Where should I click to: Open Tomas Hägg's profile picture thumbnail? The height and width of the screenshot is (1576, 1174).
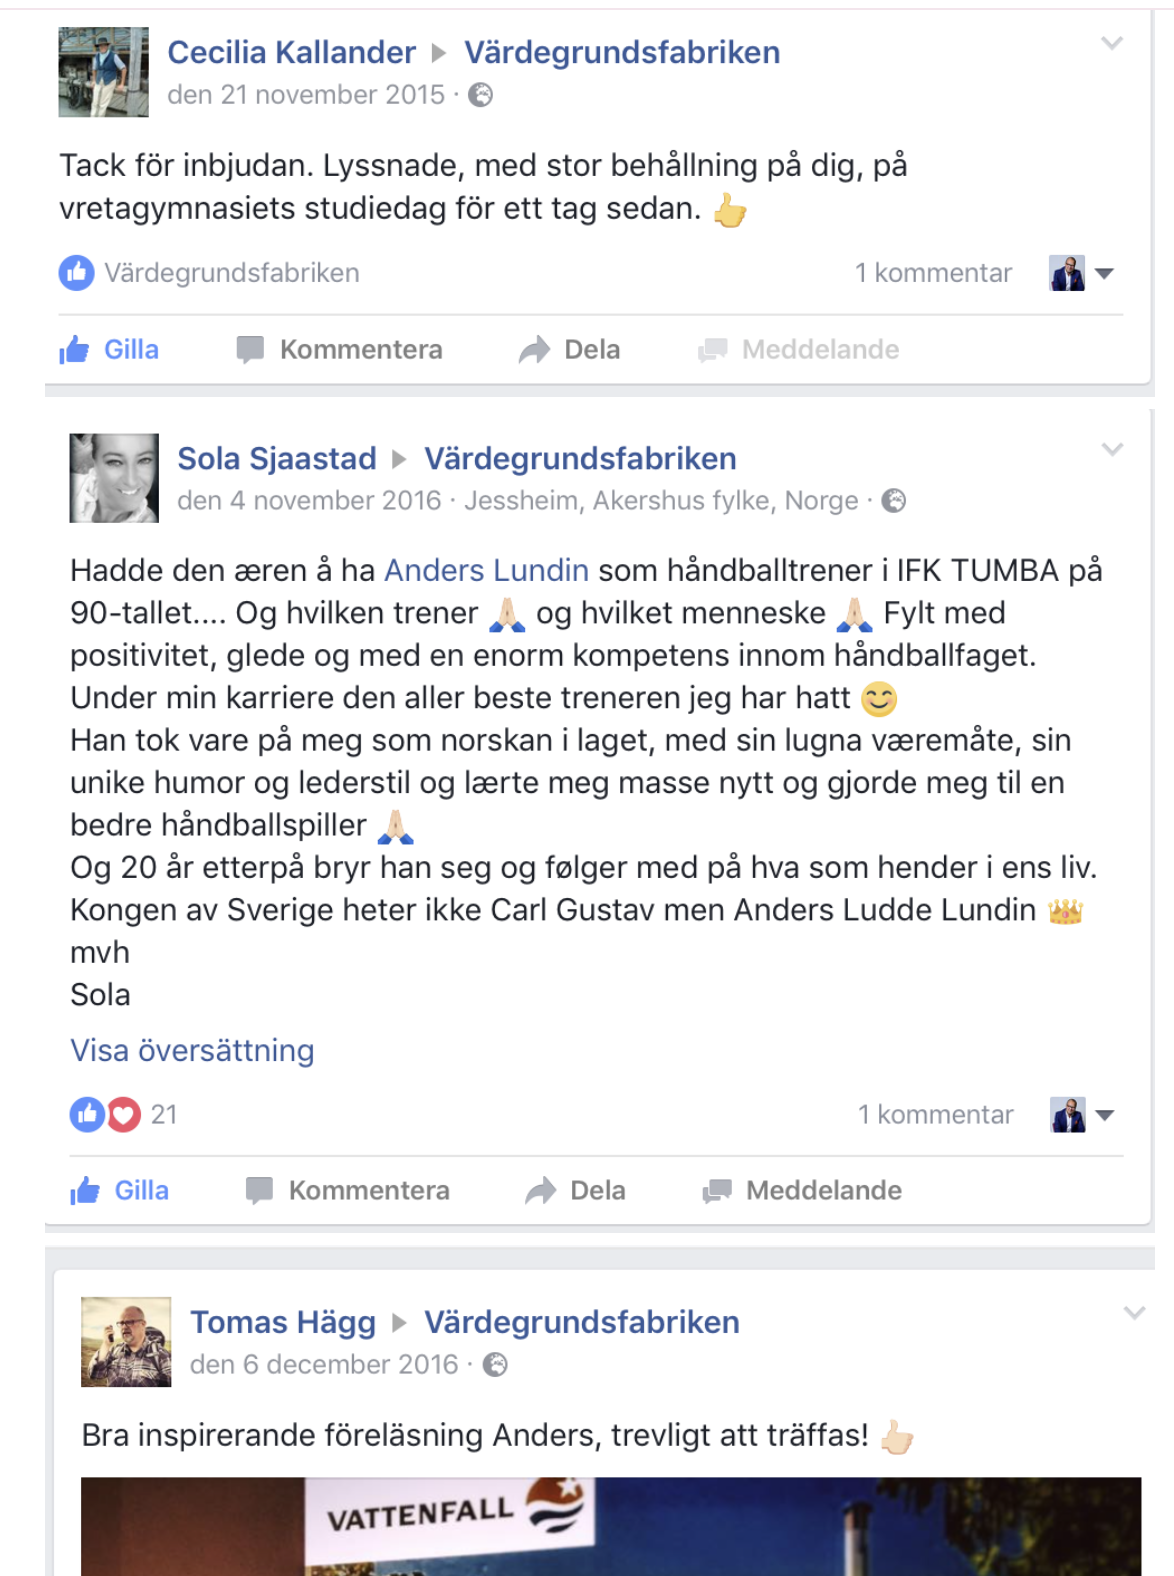[x=126, y=1342]
